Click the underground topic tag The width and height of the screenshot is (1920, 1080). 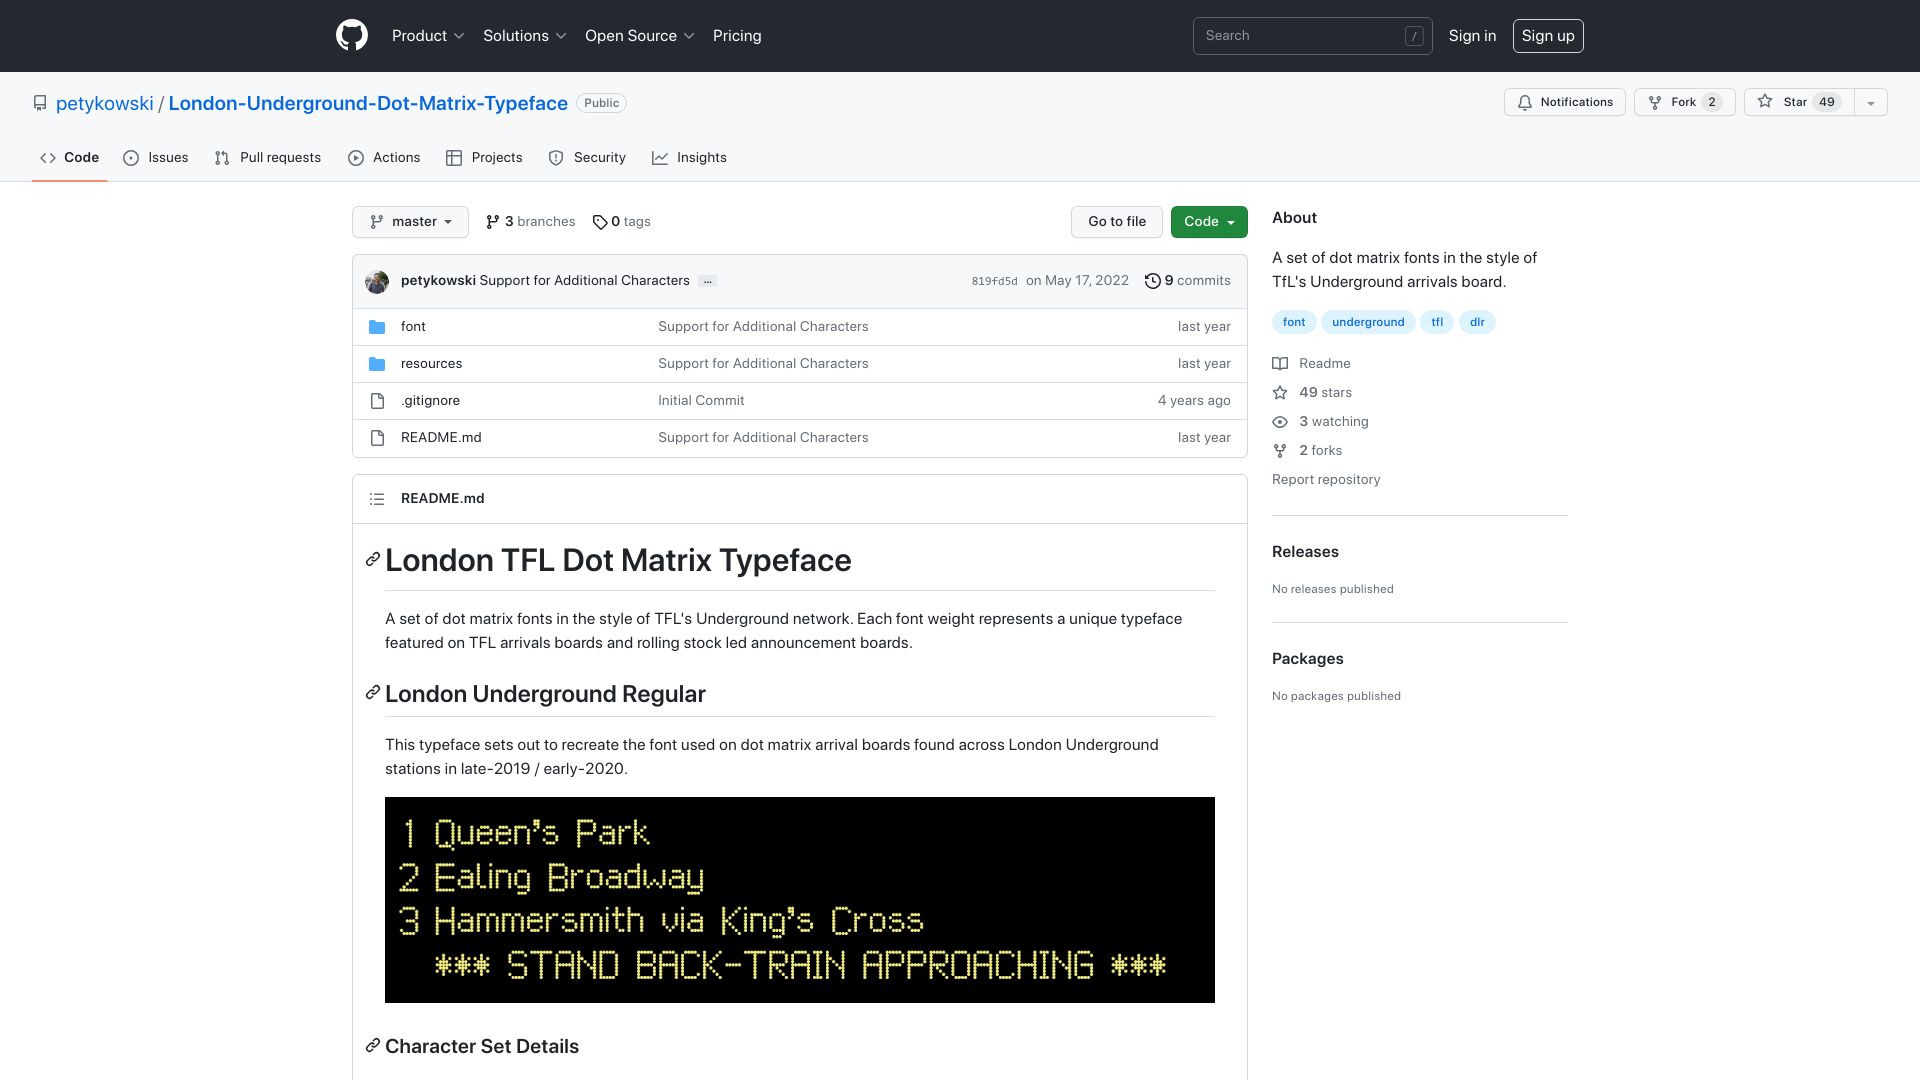1368,322
